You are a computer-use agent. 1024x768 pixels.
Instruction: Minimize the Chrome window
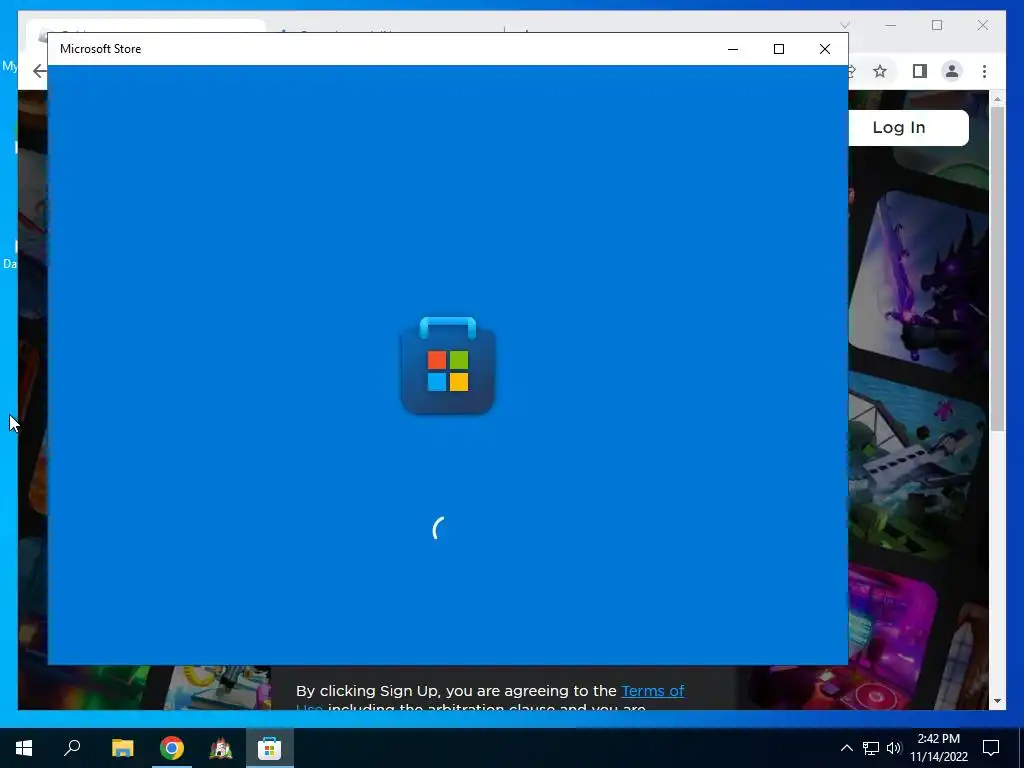click(891, 25)
